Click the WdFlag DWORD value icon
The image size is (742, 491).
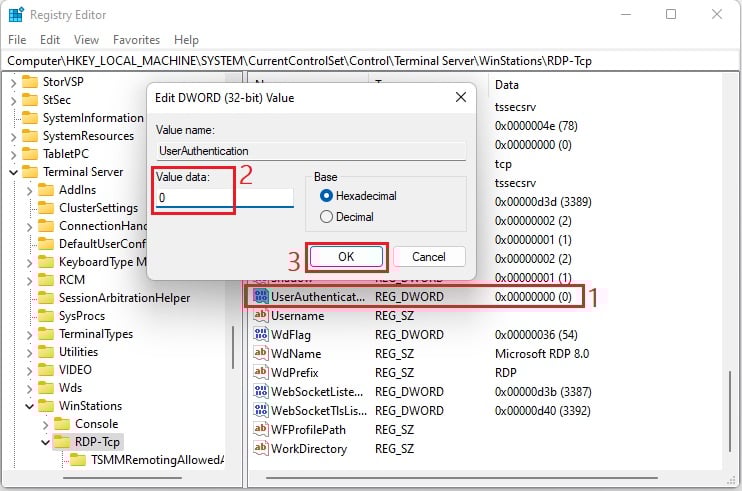260,334
